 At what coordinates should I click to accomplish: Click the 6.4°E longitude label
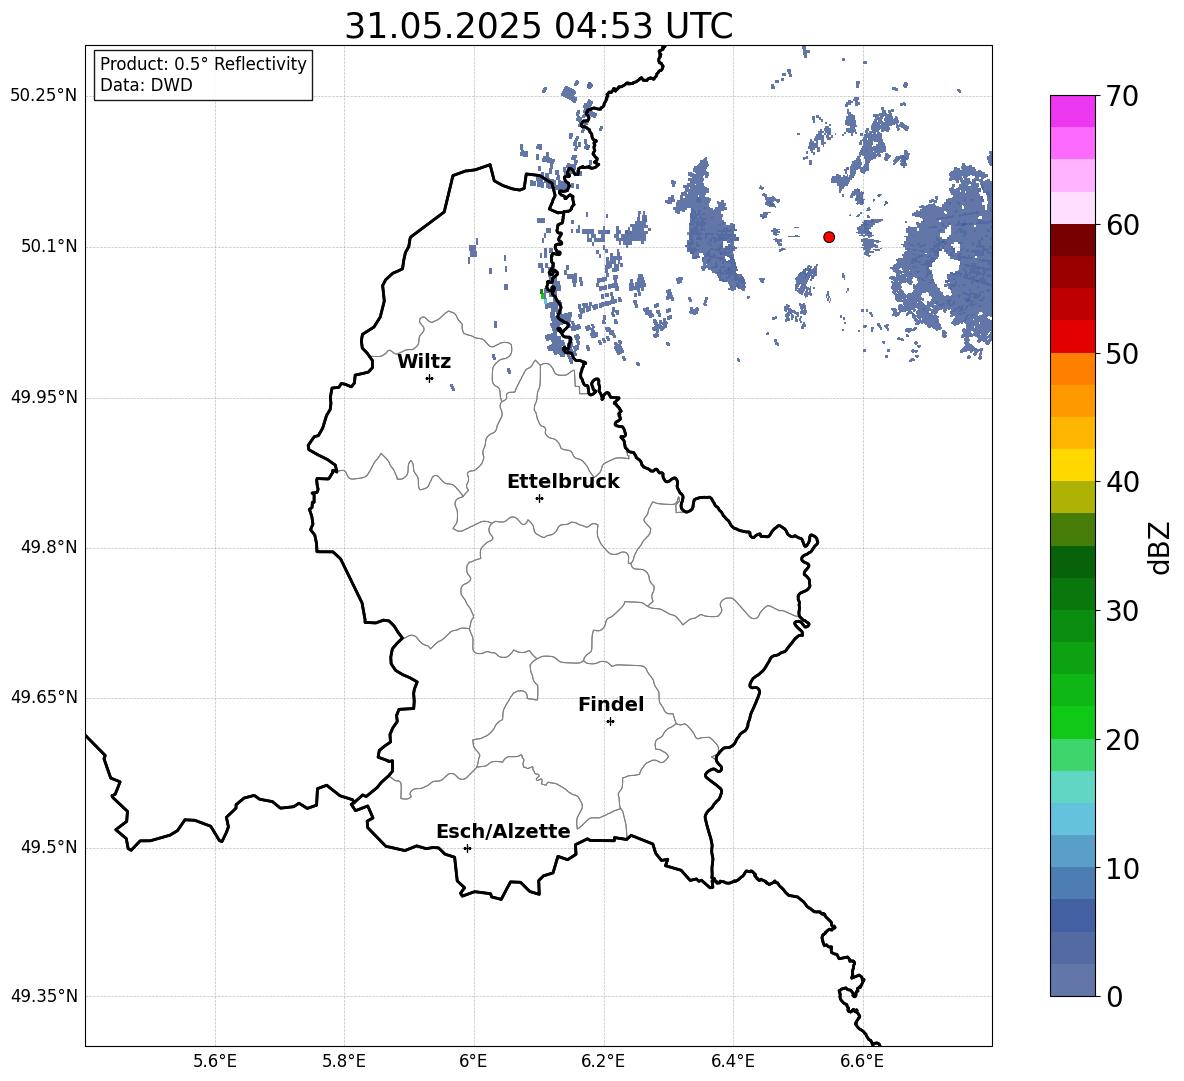point(732,1061)
